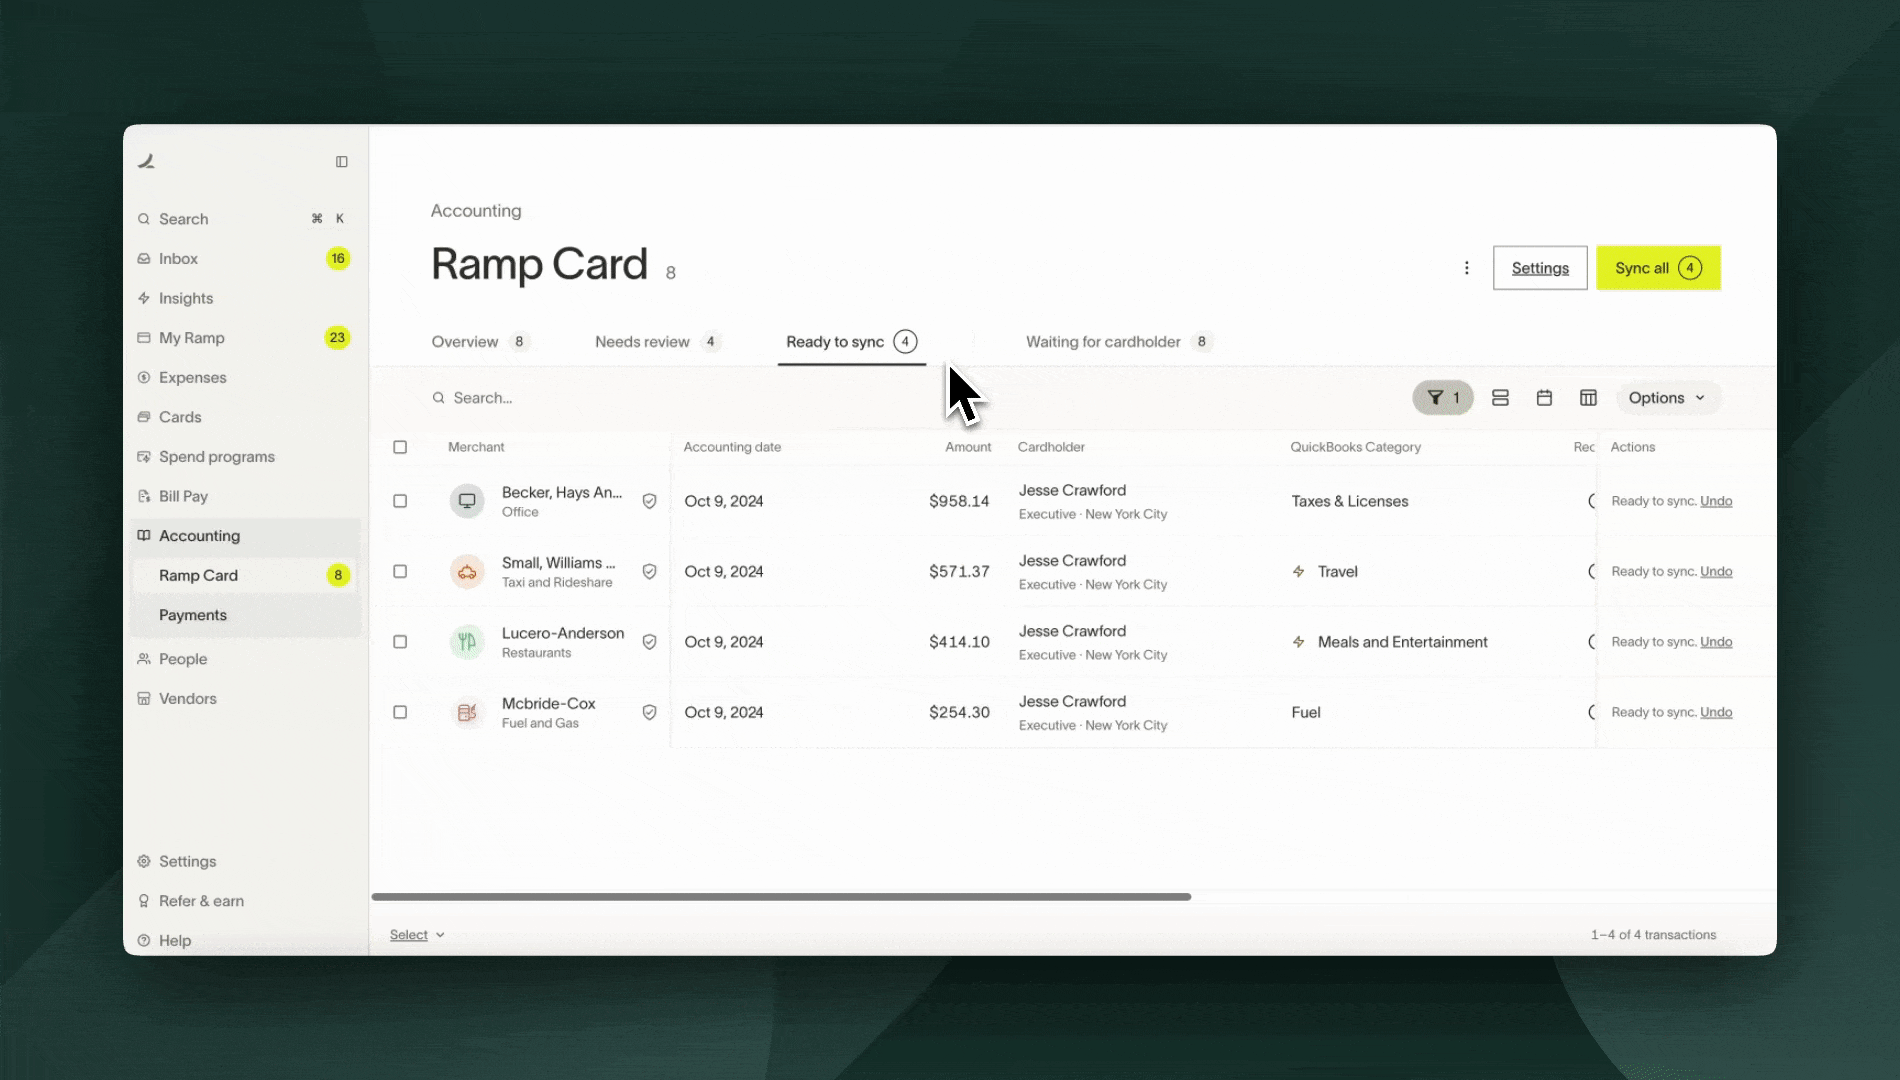Check the Mcbride-Cox row checkbox
1900x1080 pixels.
coord(400,712)
